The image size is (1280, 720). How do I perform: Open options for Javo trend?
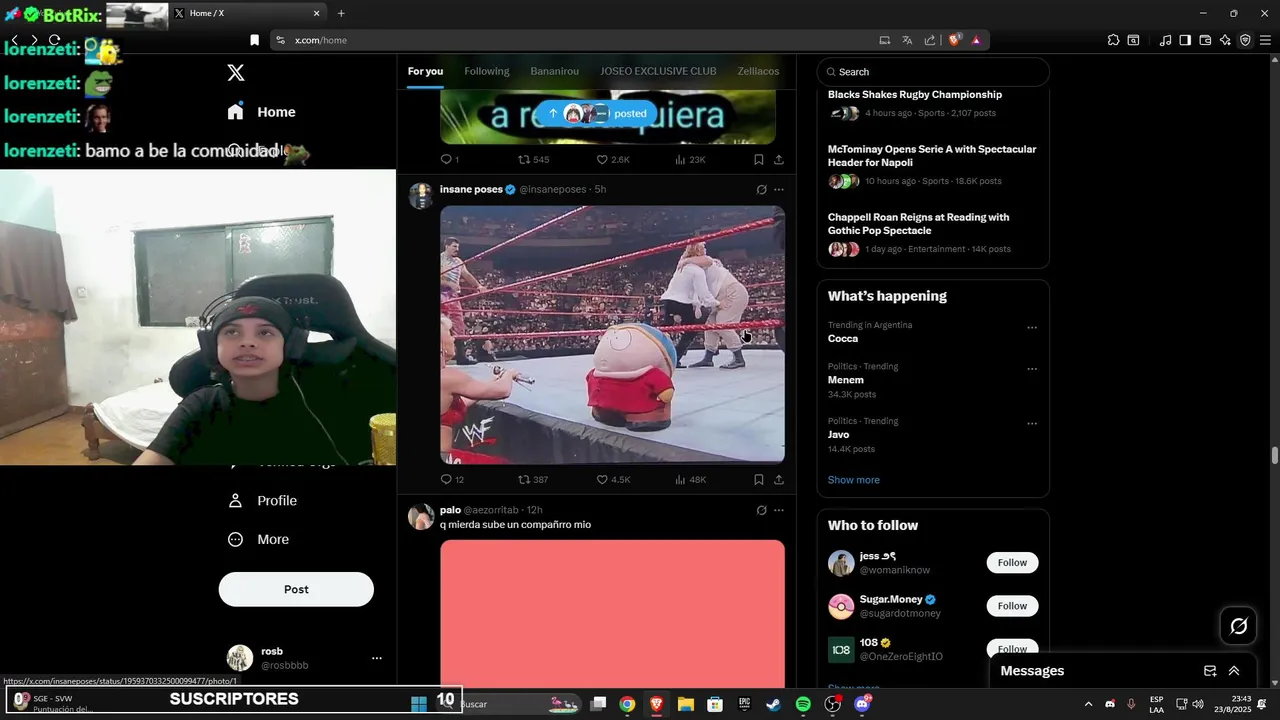tap(1032, 424)
